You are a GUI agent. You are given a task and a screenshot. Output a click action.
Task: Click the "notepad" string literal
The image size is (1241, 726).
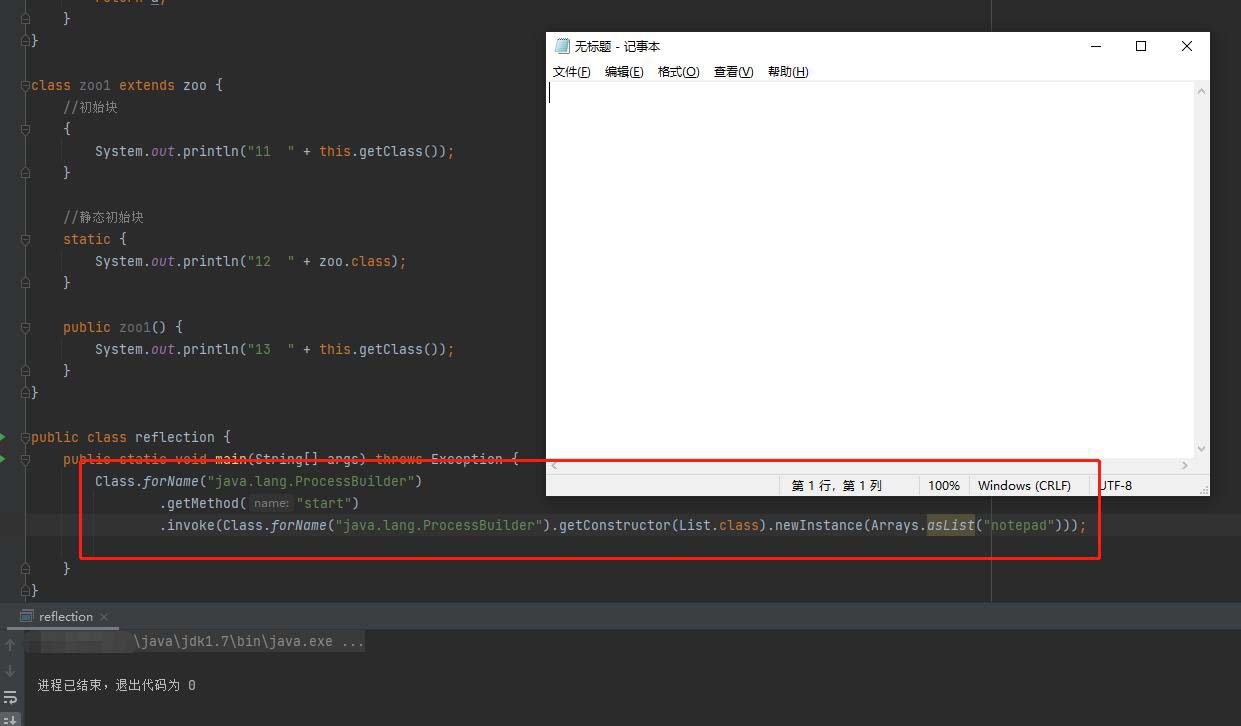pos(1018,525)
